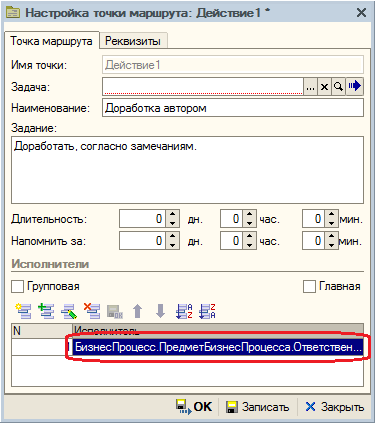Confirm with the OK button
The image size is (375, 423).
(194, 407)
